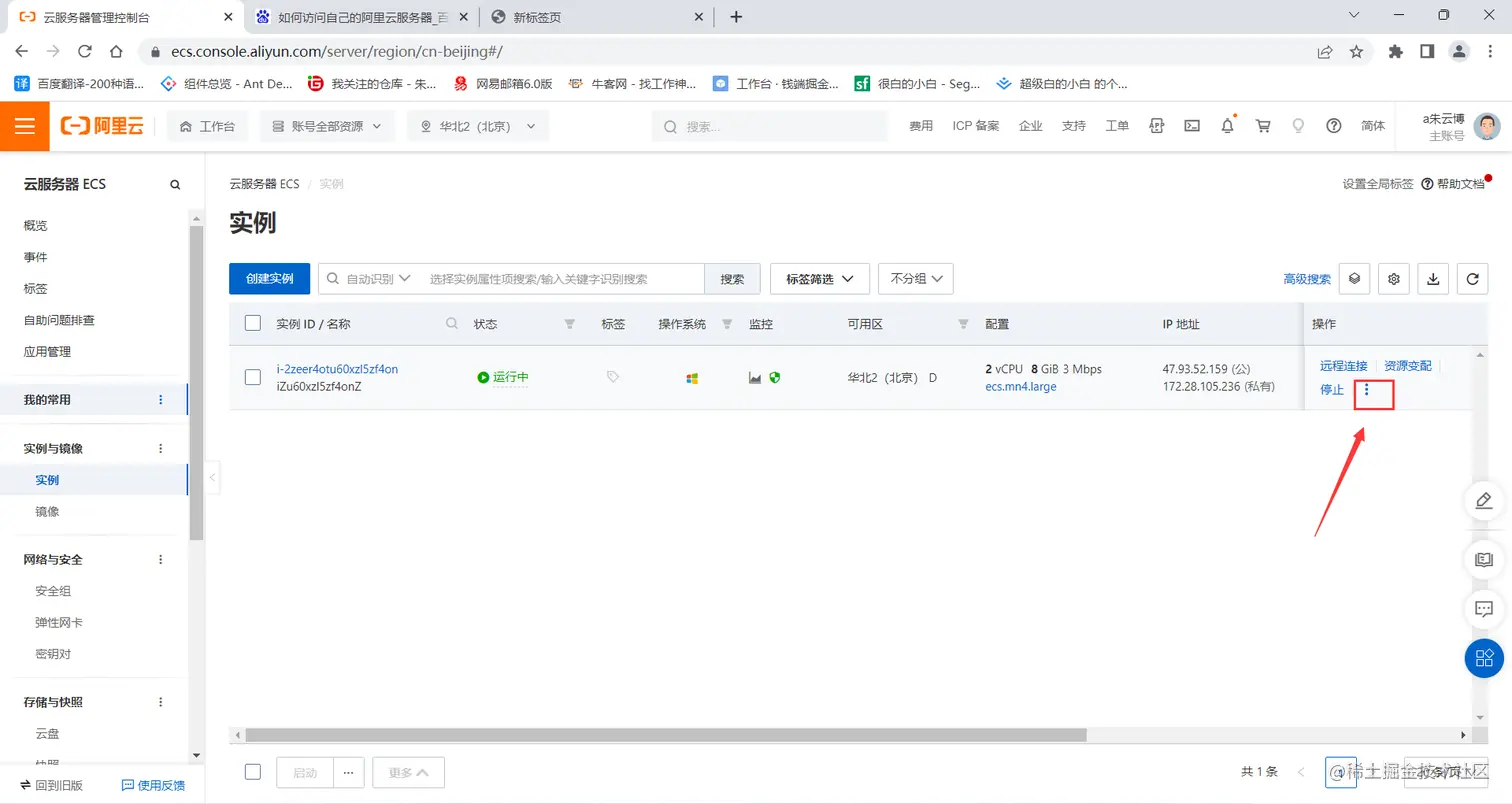Open the floating chat support icon
This screenshot has height=804, width=1512.
point(1485,608)
